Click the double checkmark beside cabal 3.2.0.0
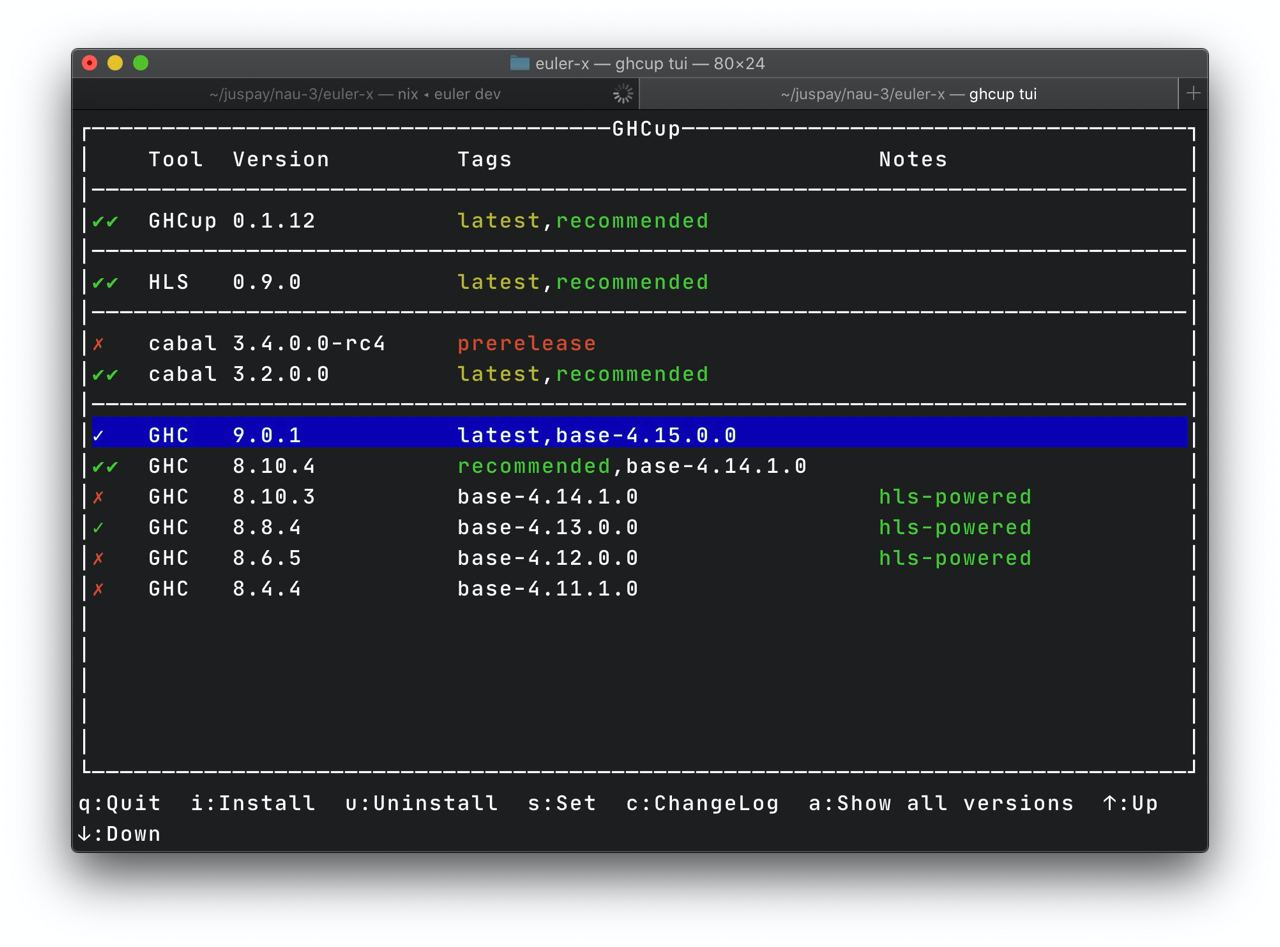Image resolution: width=1280 pixels, height=947 pixels. (105, 375)
